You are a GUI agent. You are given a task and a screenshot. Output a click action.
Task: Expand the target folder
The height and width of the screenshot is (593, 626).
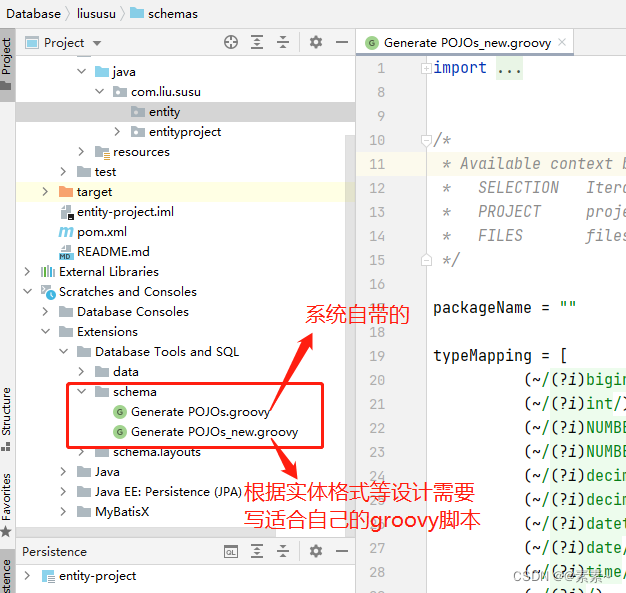point(45,191)
